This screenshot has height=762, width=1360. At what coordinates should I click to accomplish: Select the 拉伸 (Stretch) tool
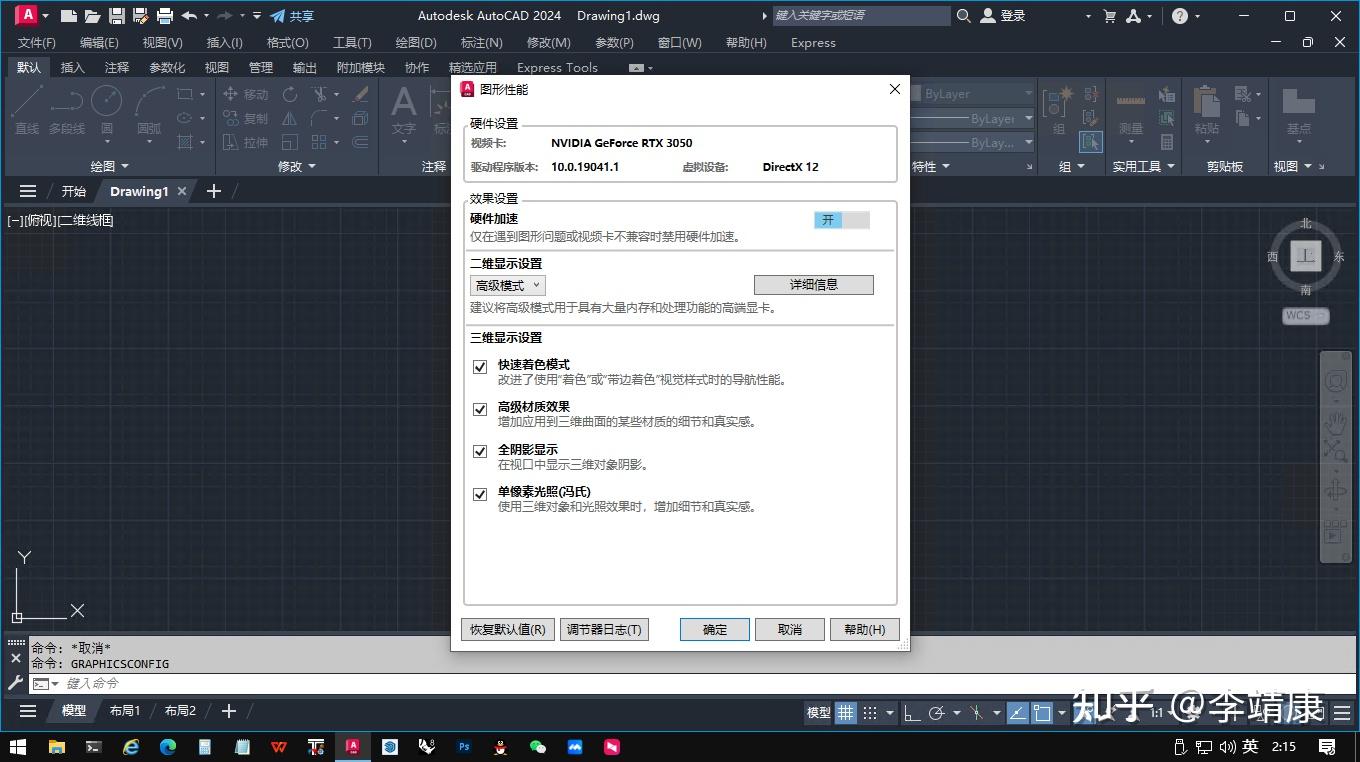(x=247, y=142)
